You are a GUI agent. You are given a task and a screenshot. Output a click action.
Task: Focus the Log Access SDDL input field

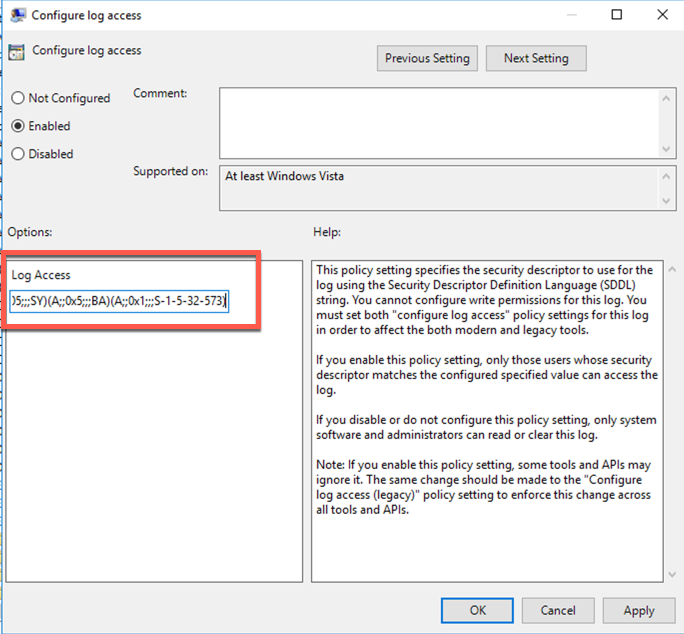[119, 300]
